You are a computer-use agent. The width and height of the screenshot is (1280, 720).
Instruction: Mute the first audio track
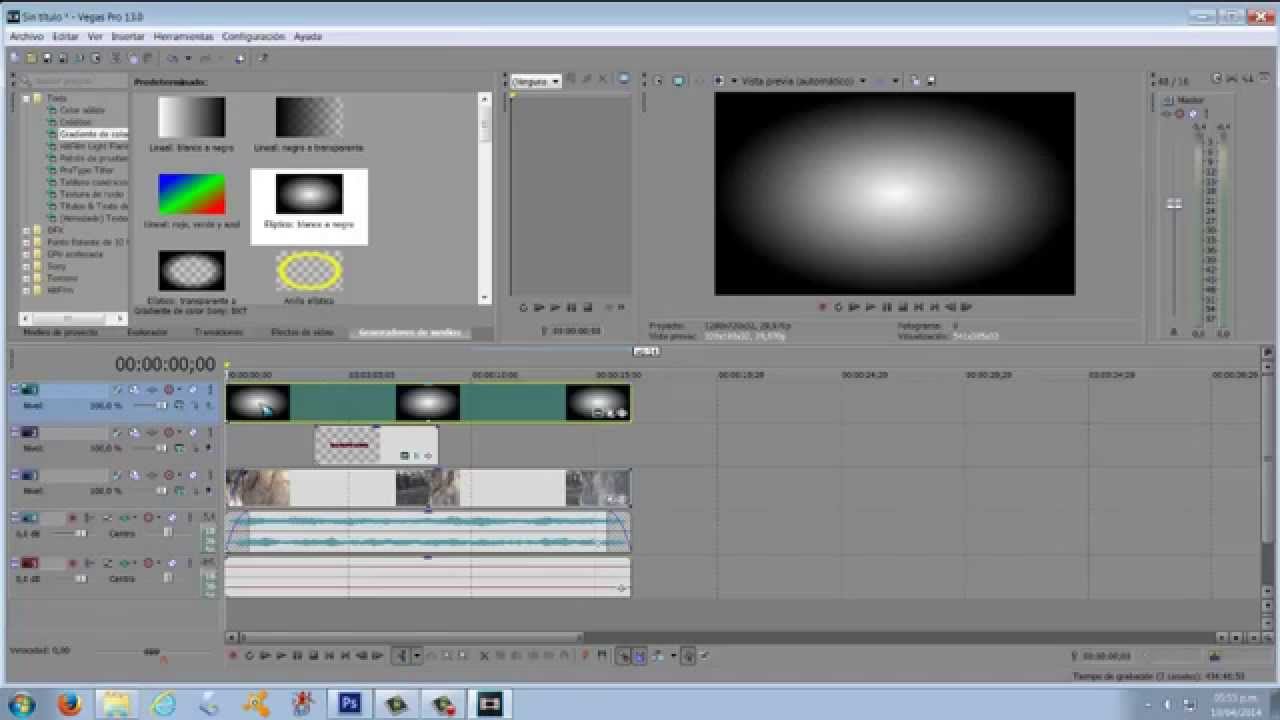(x=172, y=518)
